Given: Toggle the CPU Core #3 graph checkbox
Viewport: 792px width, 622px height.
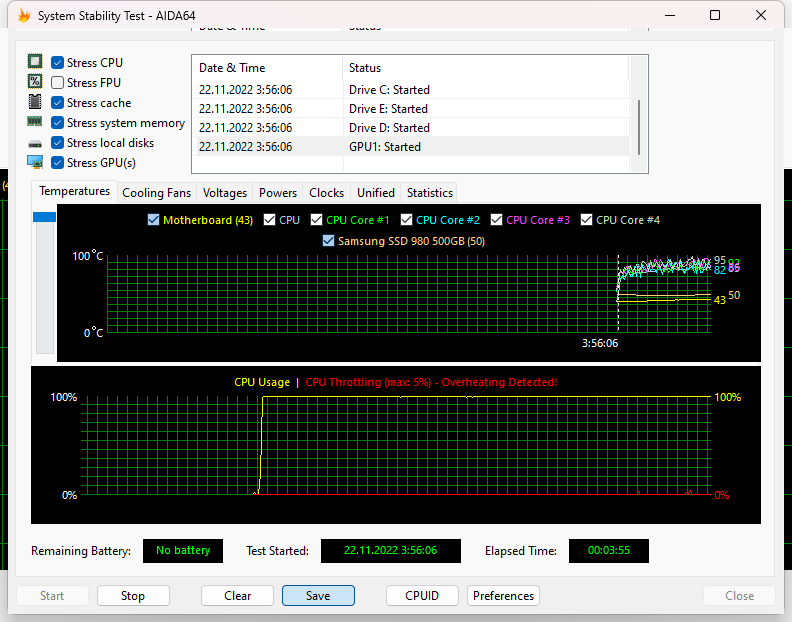Looking at the screenshot, I should pyautogui.click(x=497, y=220).
